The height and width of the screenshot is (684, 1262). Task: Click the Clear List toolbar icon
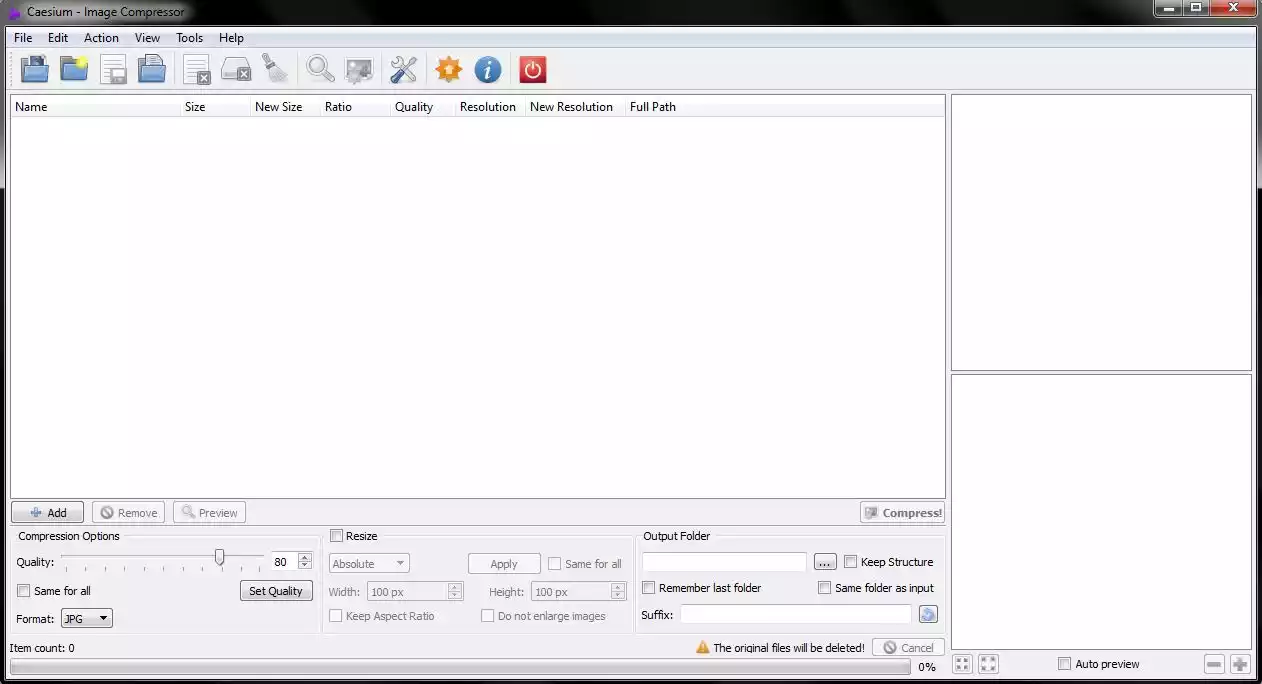[236, 69]
